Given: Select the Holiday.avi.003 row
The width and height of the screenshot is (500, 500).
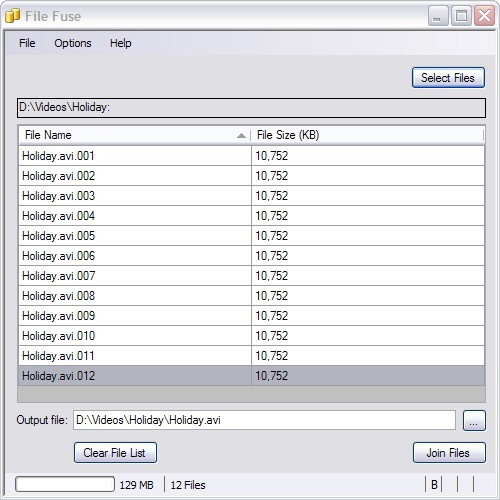Looking at the screenshot, I should (251, 196).
